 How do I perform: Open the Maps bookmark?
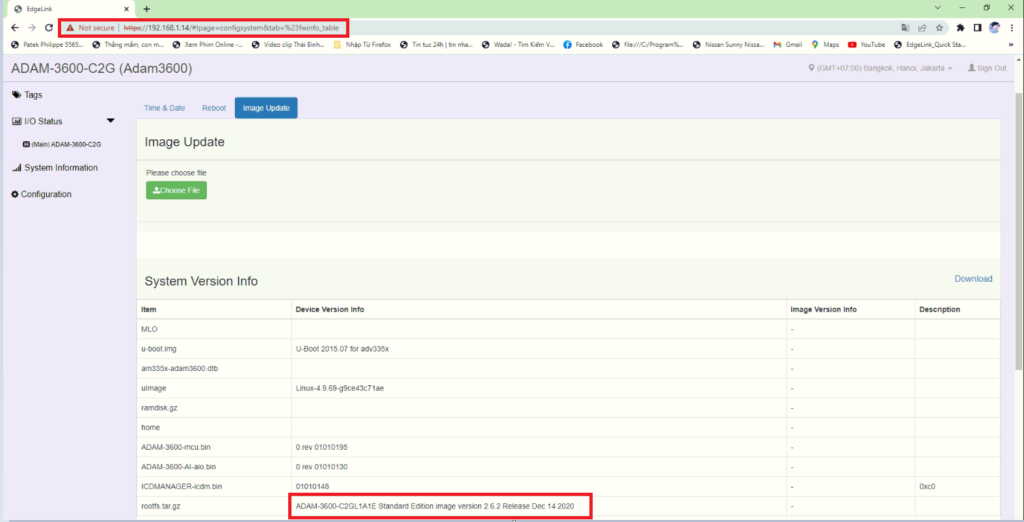[825, 45]
